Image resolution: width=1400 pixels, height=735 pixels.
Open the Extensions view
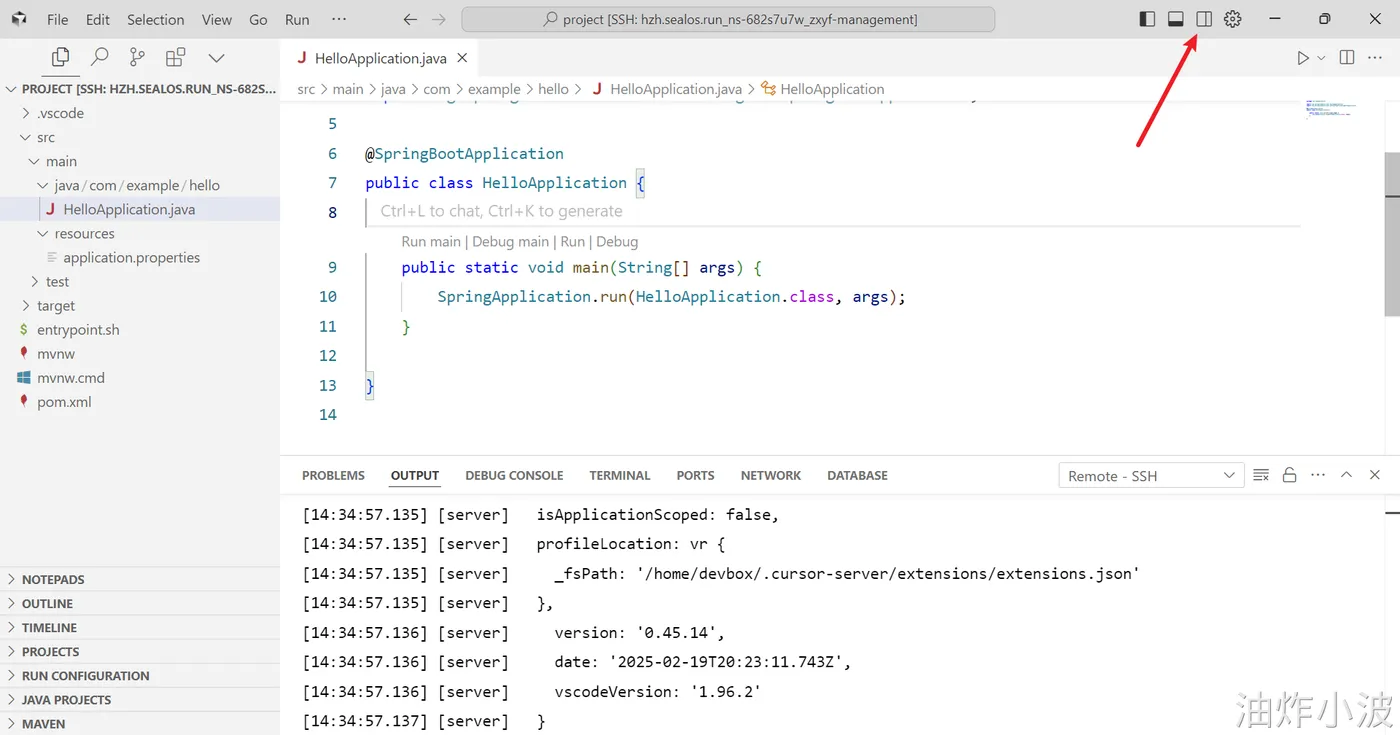(176, 58)
